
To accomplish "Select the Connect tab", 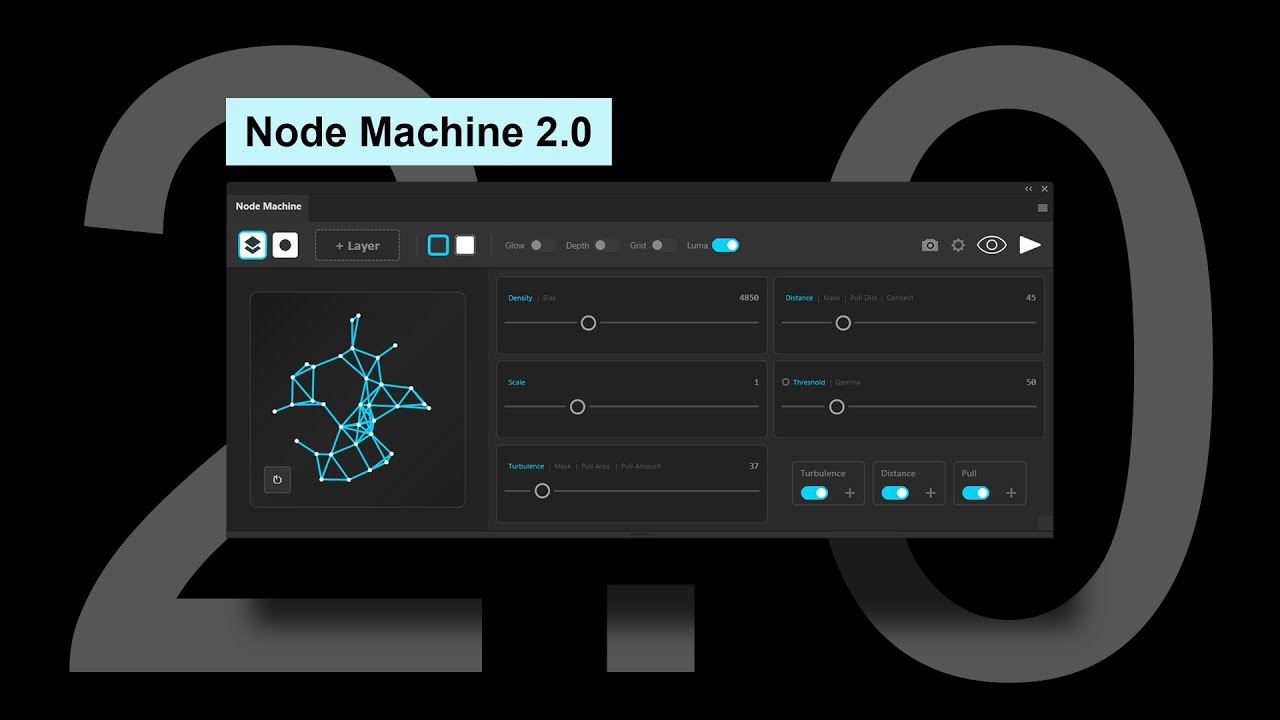I will tap(900, 298).
